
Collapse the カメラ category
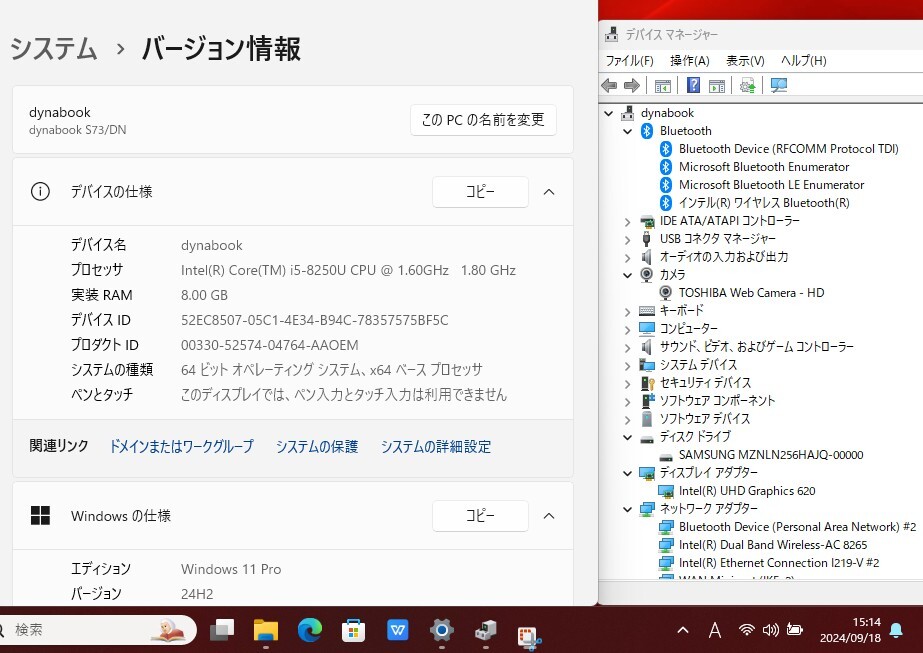[627, 275]
